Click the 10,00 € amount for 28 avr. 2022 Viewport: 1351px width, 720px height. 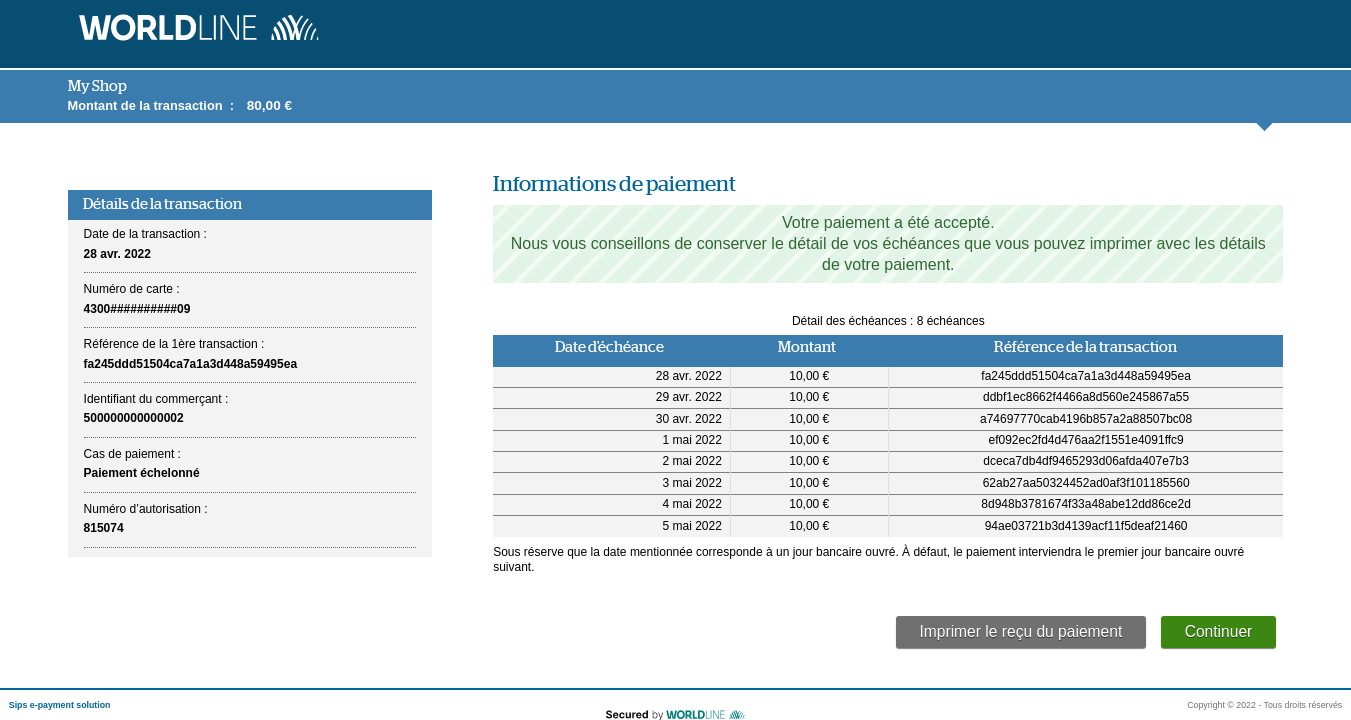809,376
